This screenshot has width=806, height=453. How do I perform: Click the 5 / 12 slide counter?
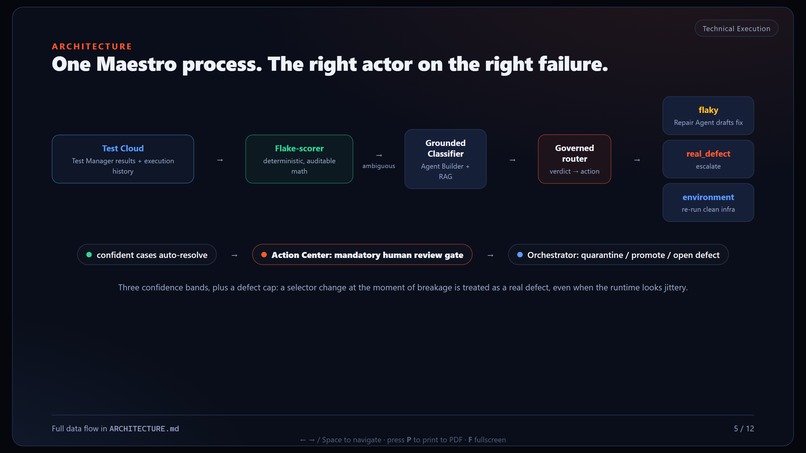click(x=743, y=428)
